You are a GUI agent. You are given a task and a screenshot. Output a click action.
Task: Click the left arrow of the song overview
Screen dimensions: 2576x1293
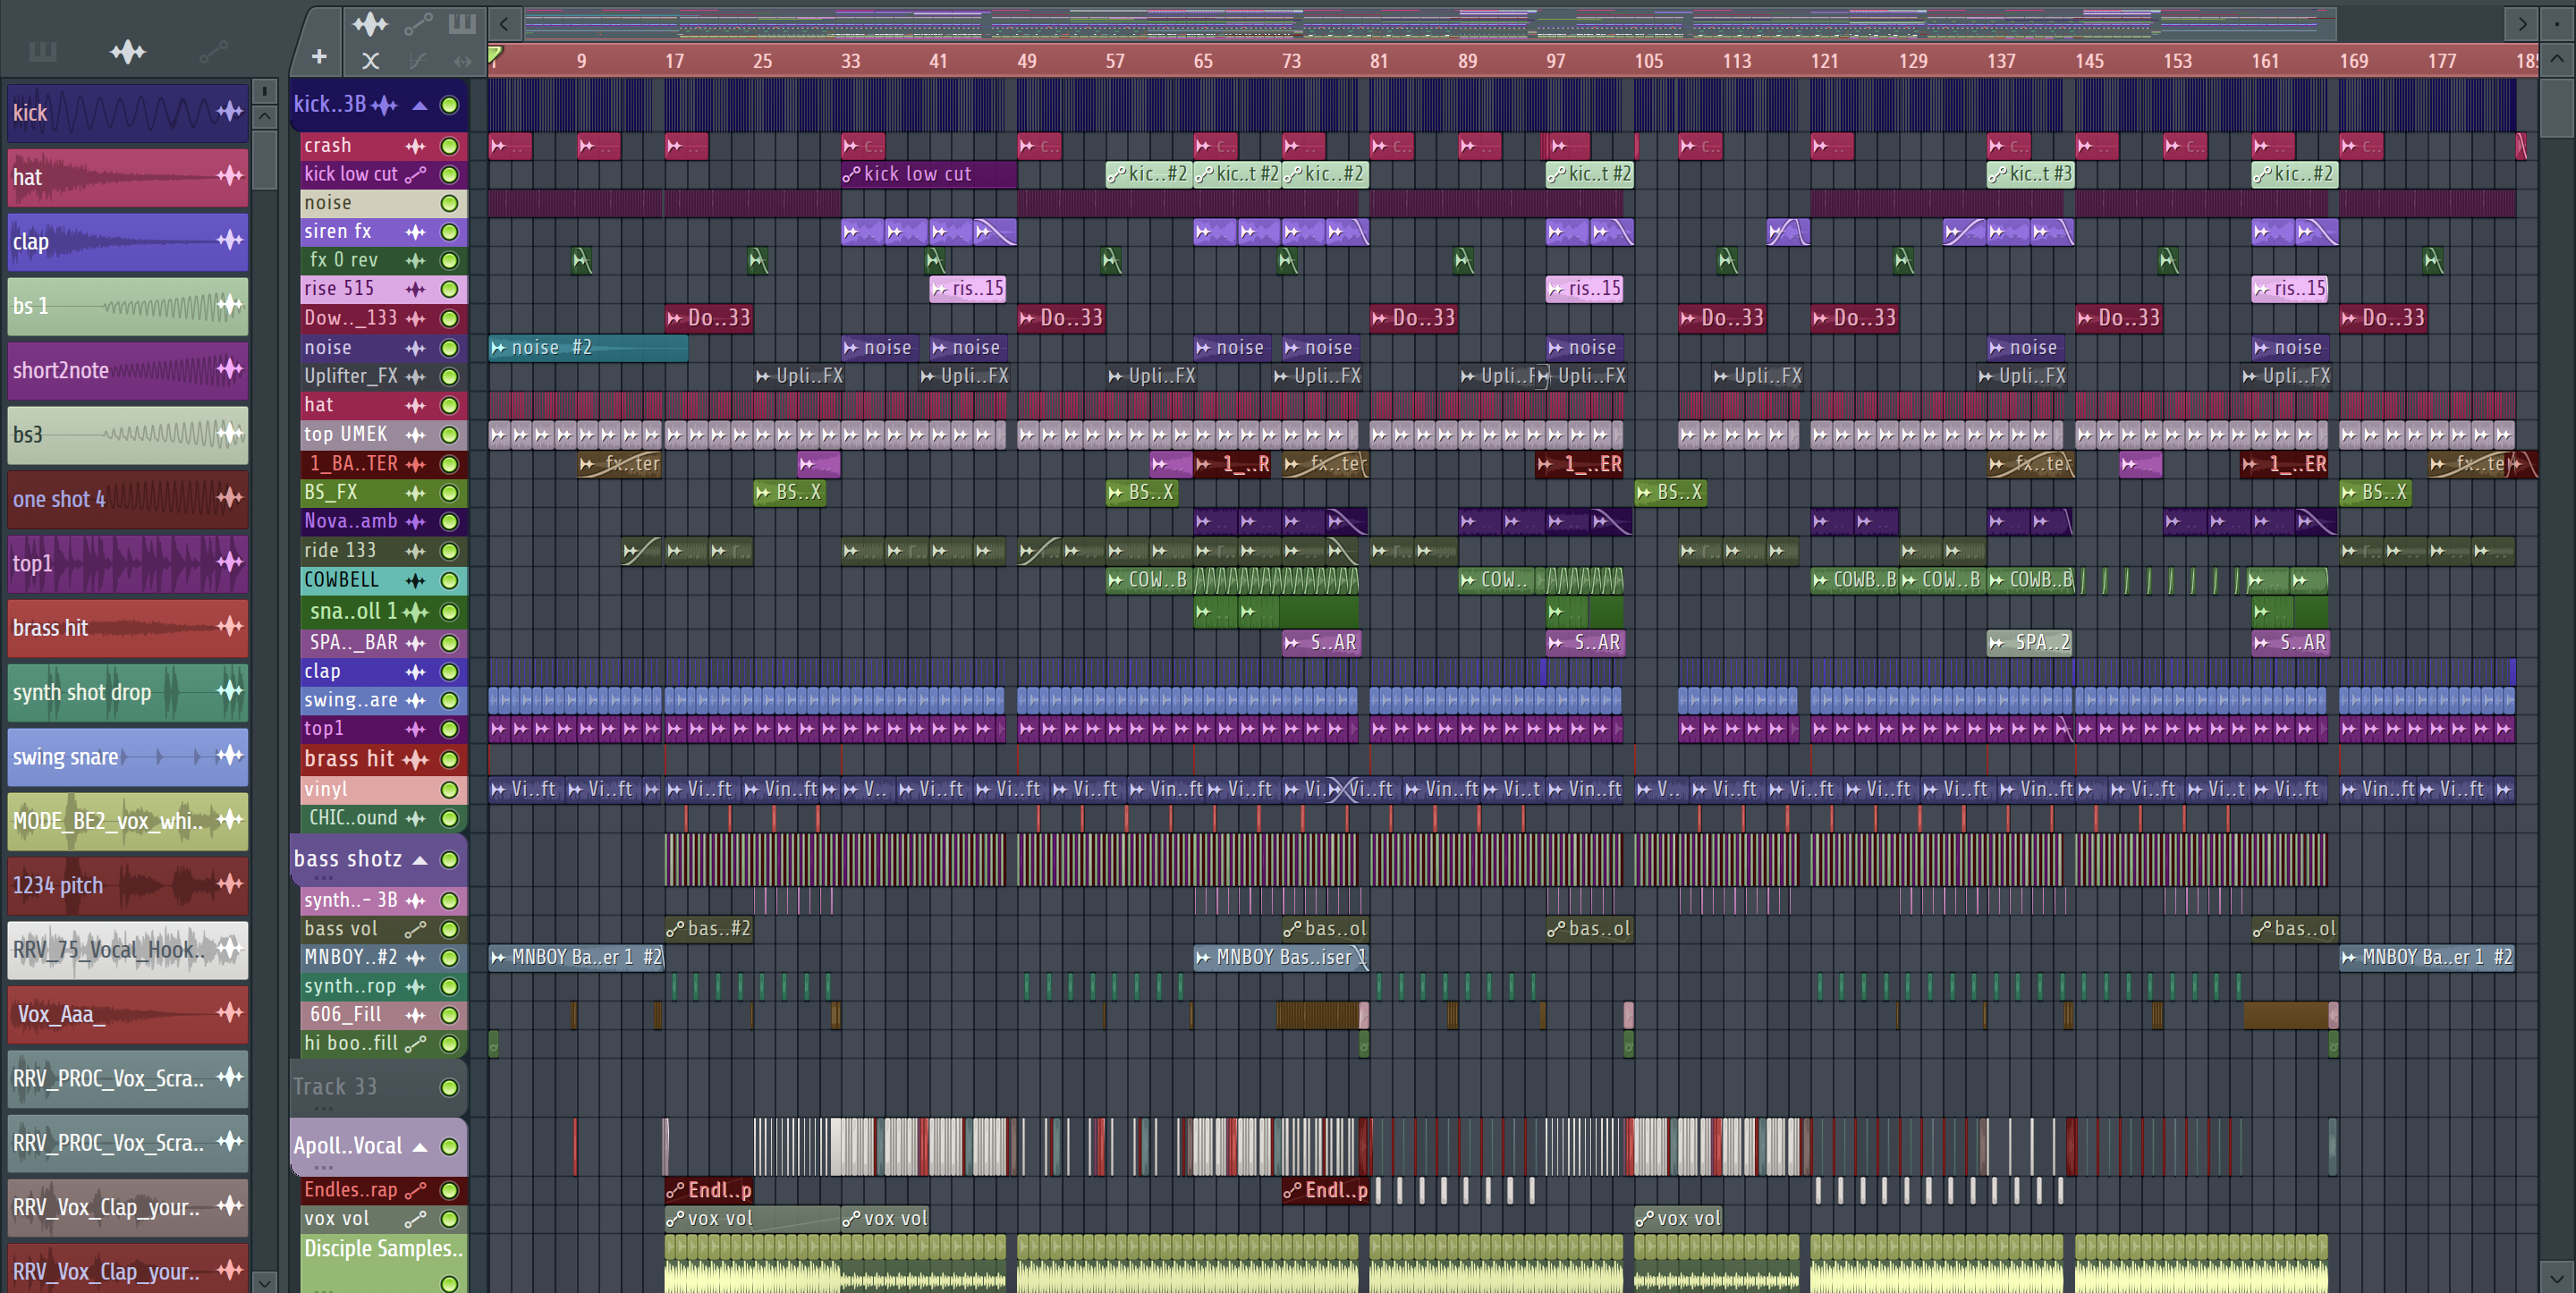(504, 23)
